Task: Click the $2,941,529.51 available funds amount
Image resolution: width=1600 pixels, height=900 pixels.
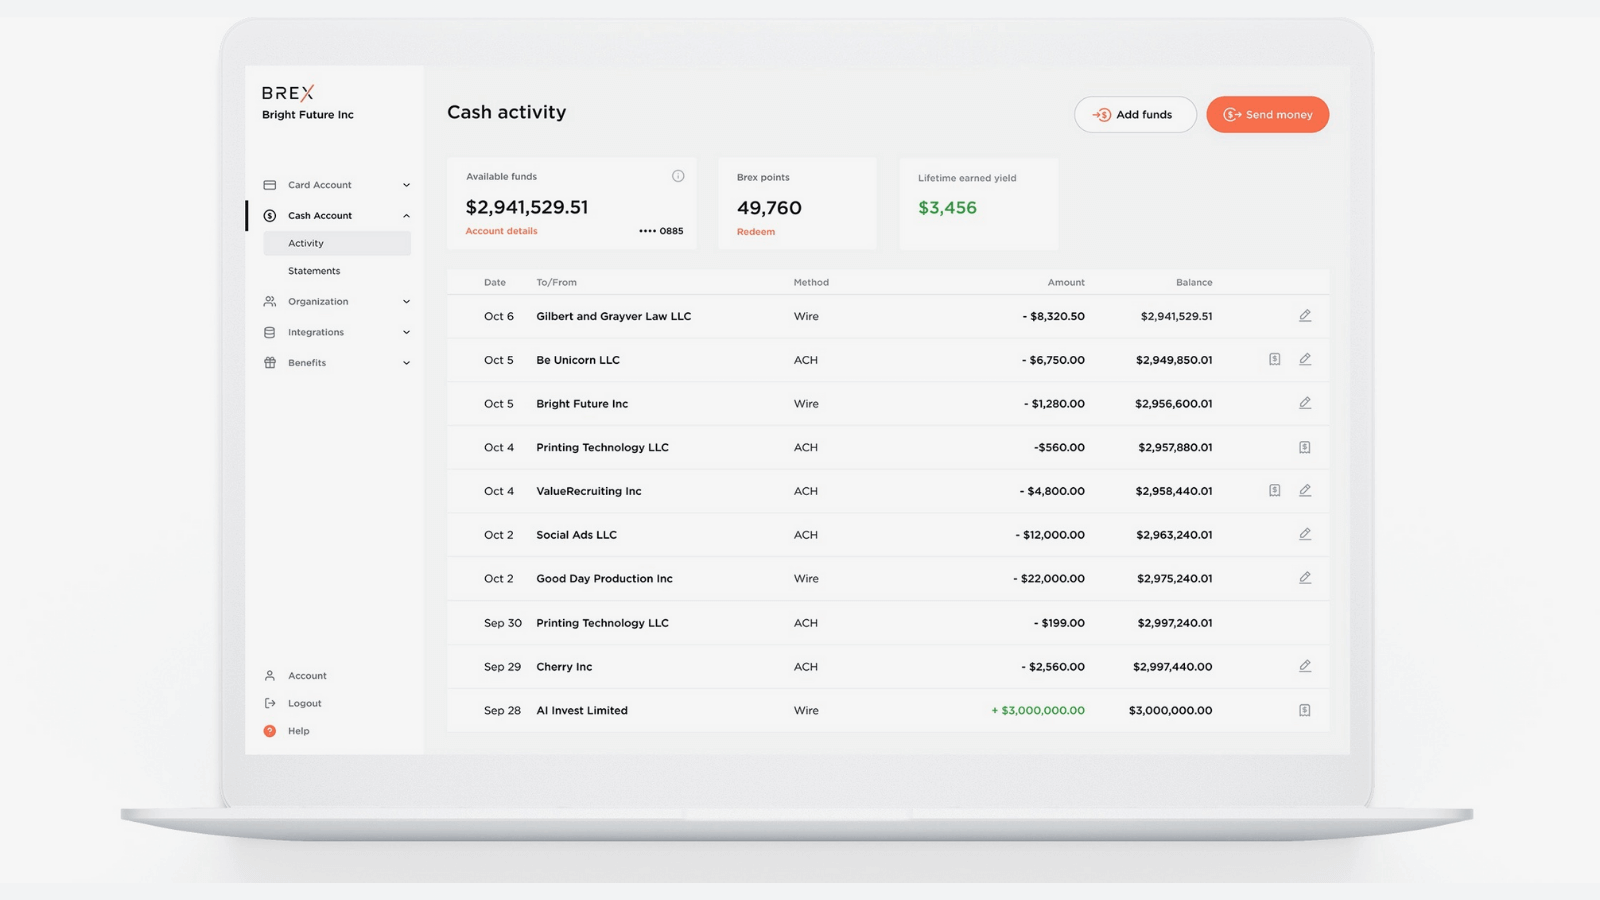Action: [527, 207]
